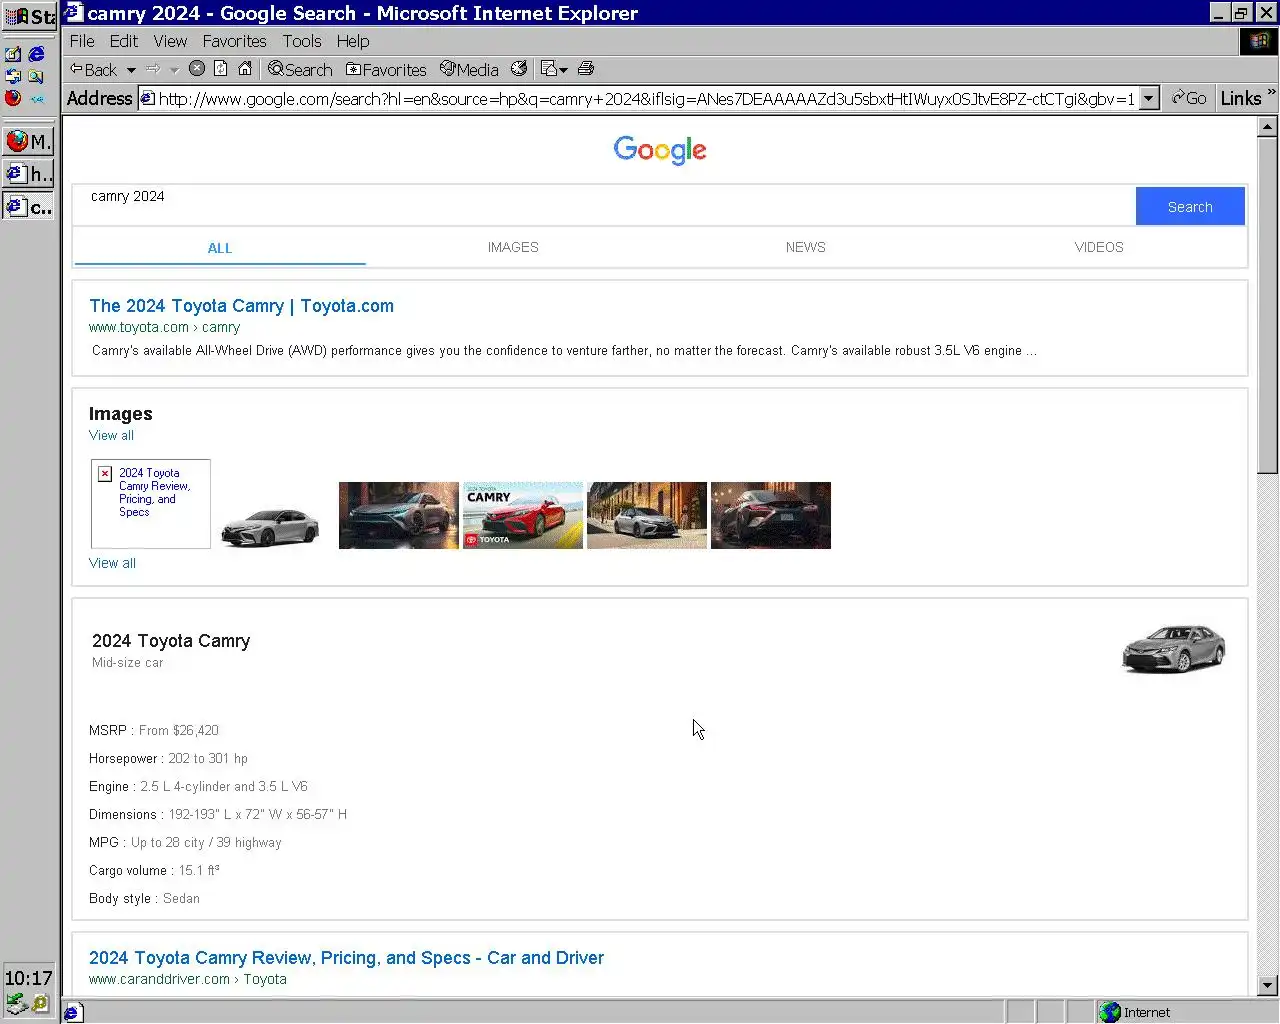Viewport: 1280px width, 1024px height.
Task: Click the Google search box containing camry 2024
Action: [604, 206]
